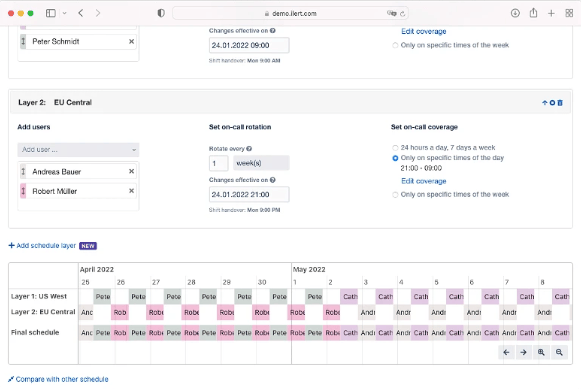The width and height of the screenshot is (581, 389).
Task: Go back to the previous page
Action: [x=81, y=13]
